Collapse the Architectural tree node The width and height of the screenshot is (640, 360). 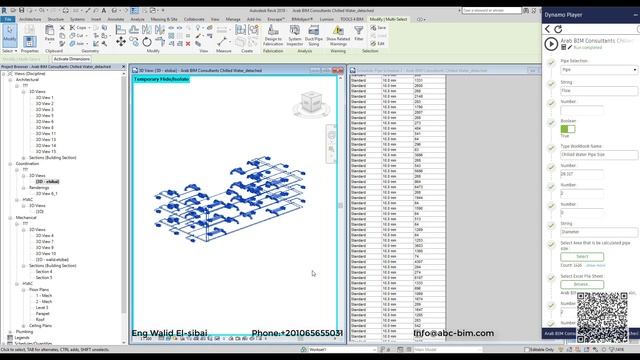[11, 80]
